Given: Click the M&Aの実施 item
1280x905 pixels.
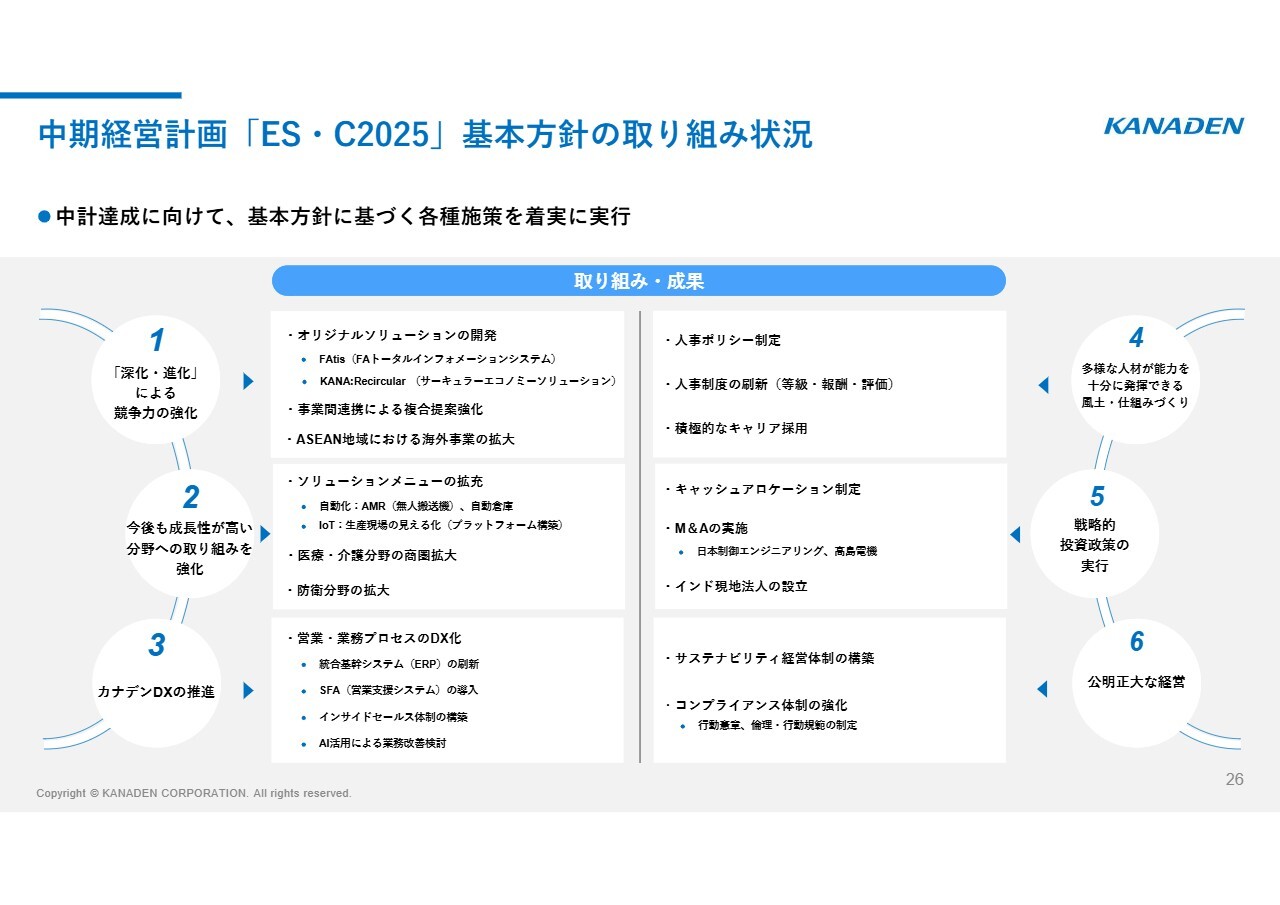Looking at the screenshot, I should click(711, 528).
